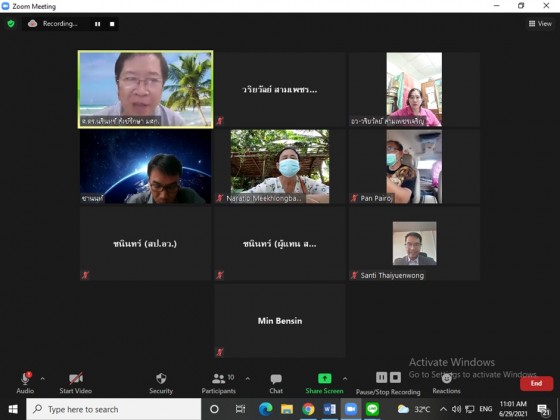Show hidden system tray icons
Screen dimensions: 560x420
tap(443, 409)
